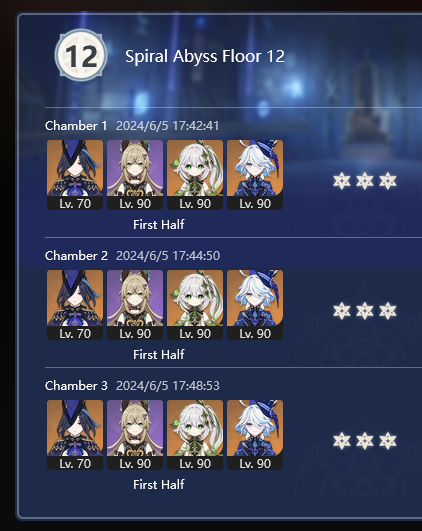Click the Chamber 2 middle star
The height and width of the screenshot is (531, 422).
(365, 311)
